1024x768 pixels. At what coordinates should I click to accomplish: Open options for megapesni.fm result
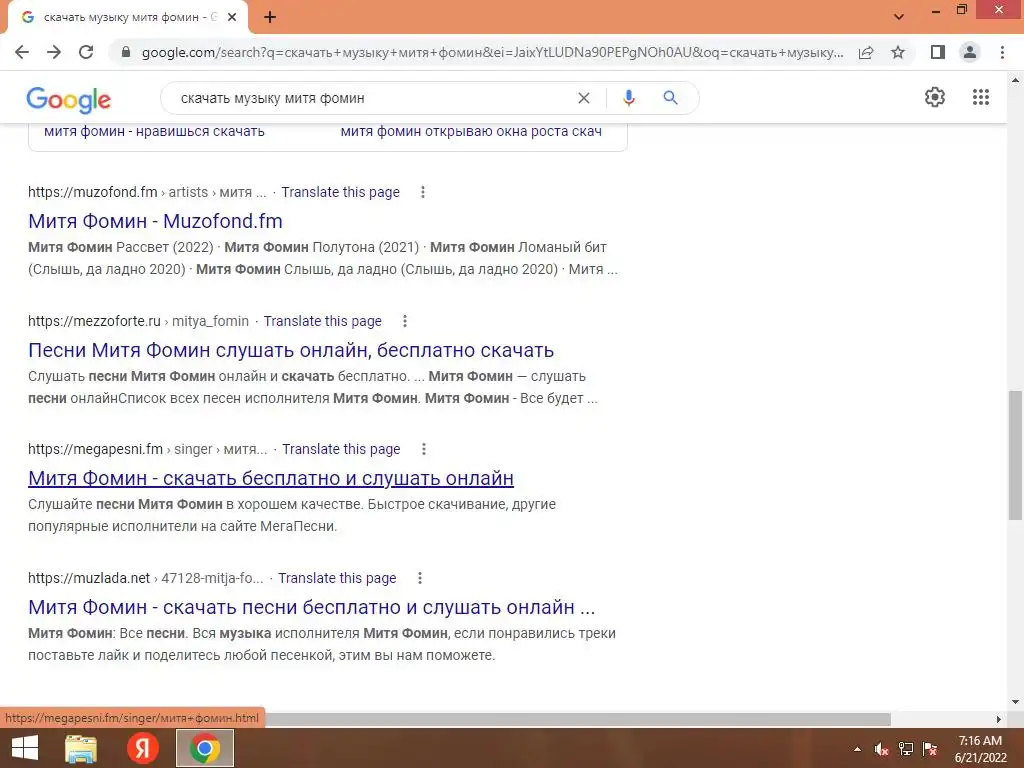[x=423, y=449]
